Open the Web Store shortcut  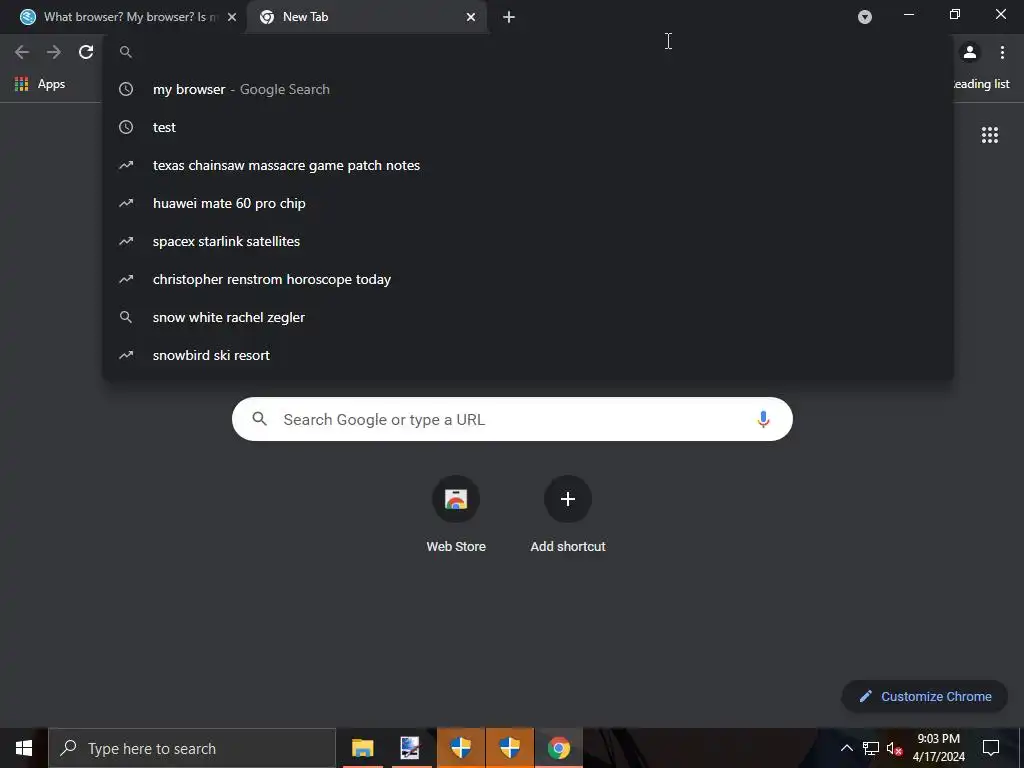point(456,516)
